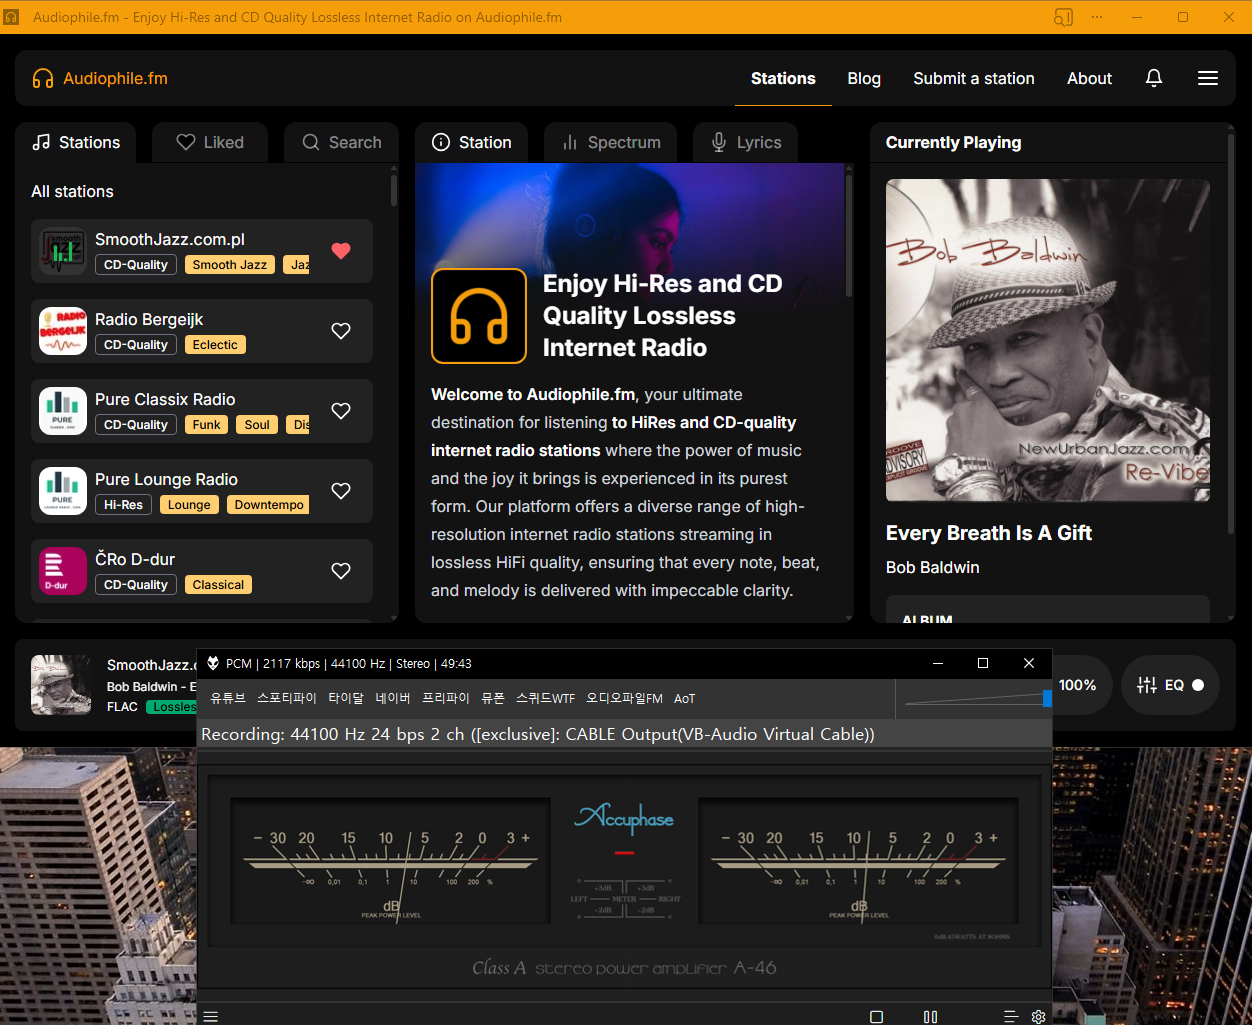
Task: Open the Blog page
Action: pyautogui.click(x=864, y=78)
